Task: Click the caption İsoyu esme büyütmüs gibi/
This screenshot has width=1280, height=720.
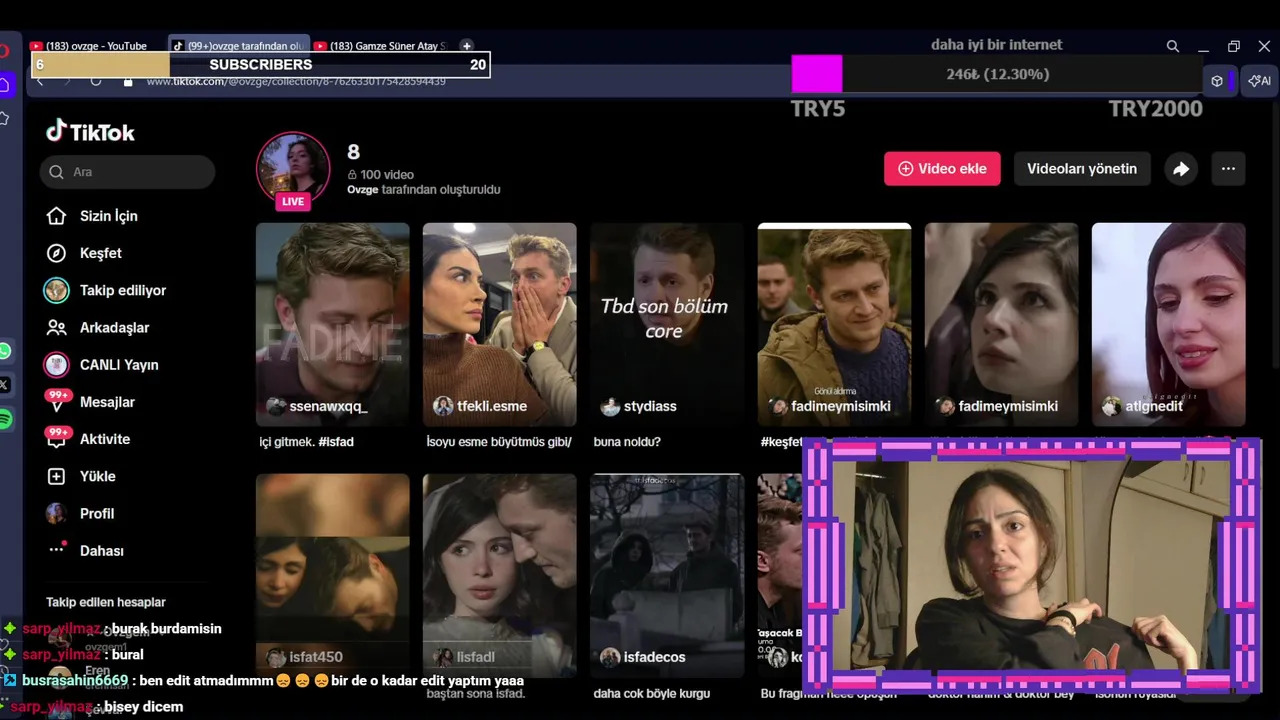Action: coord(498,442)
